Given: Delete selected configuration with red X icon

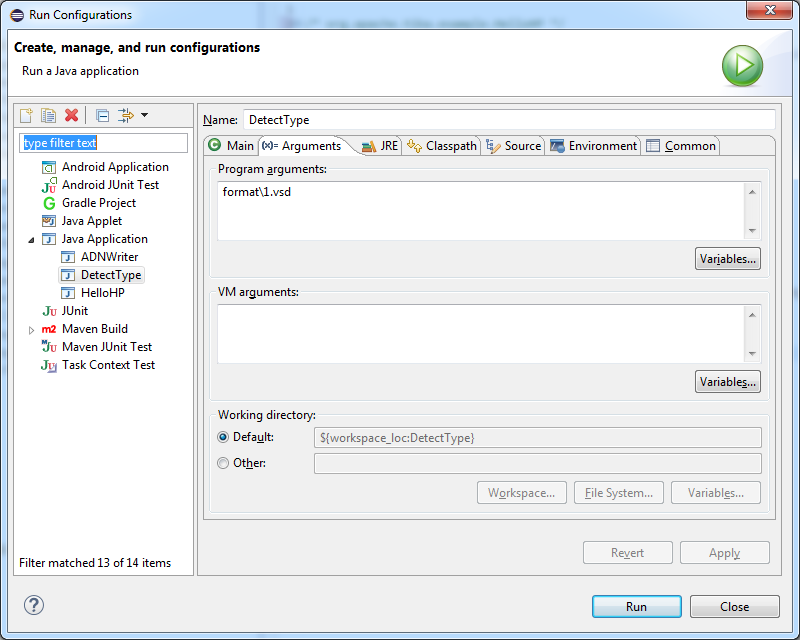Looking at the screenshot, I should tap(71, 115).
